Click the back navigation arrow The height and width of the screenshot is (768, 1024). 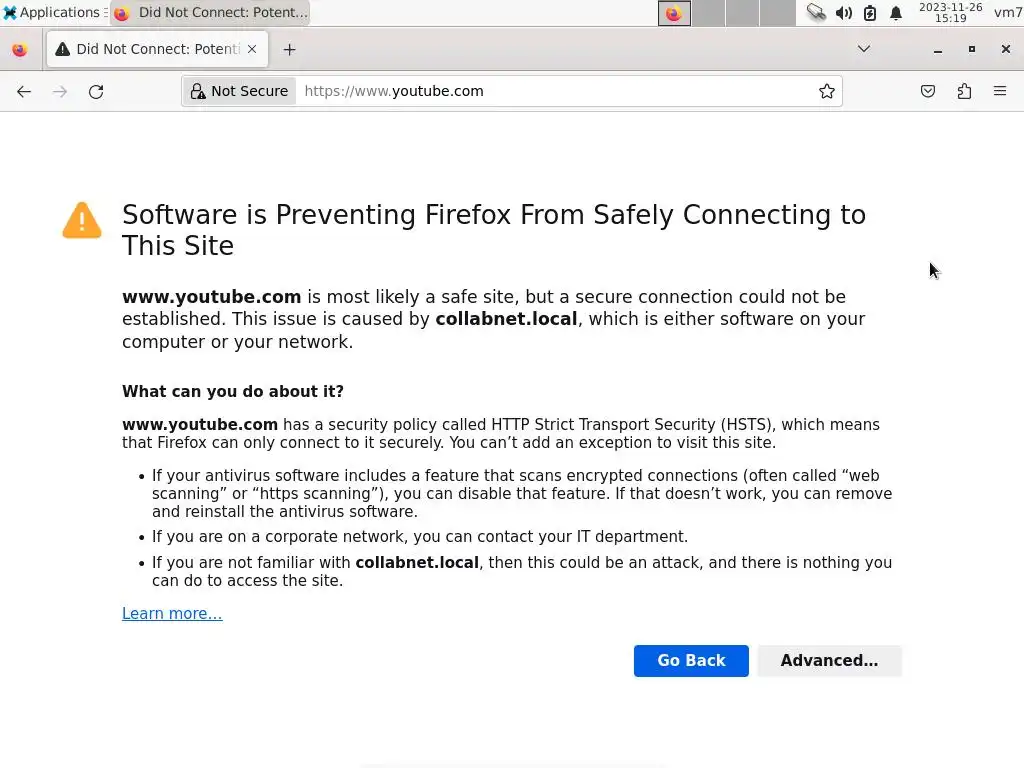click(24, 91)
